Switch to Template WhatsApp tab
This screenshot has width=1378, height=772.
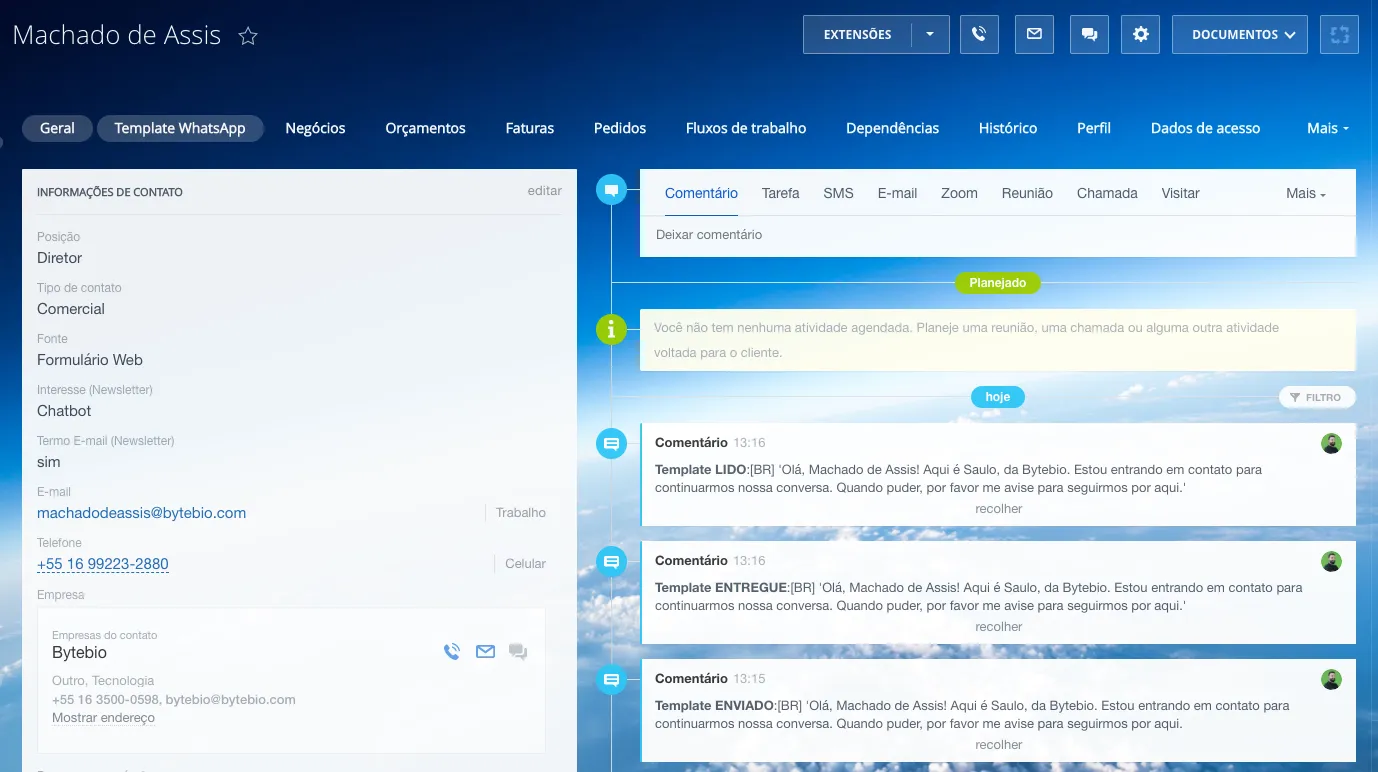pos(180,128)
